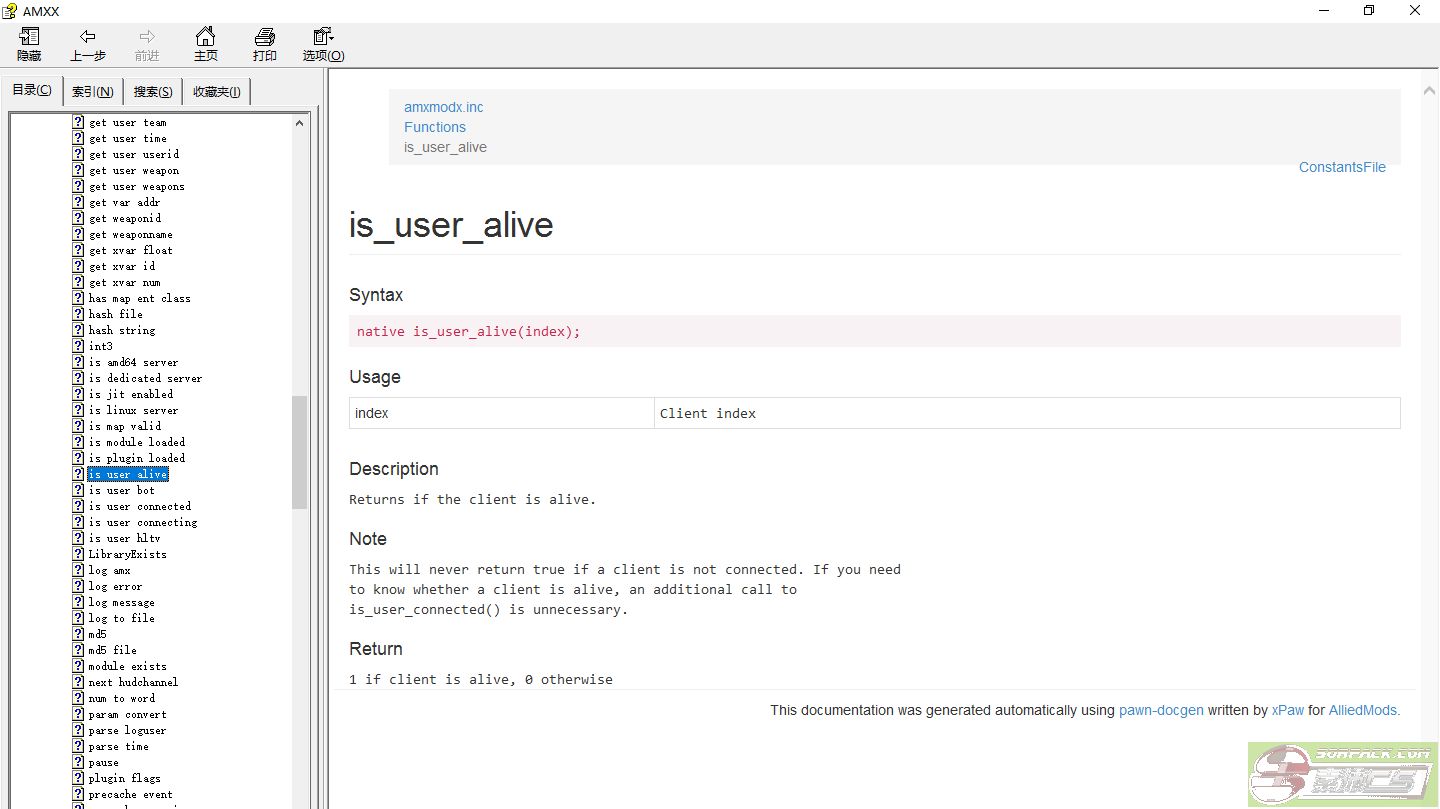
Task: Click the Hide (隐藏) toolbar icon
Action: pyautogui.click(x=29, y=45)
